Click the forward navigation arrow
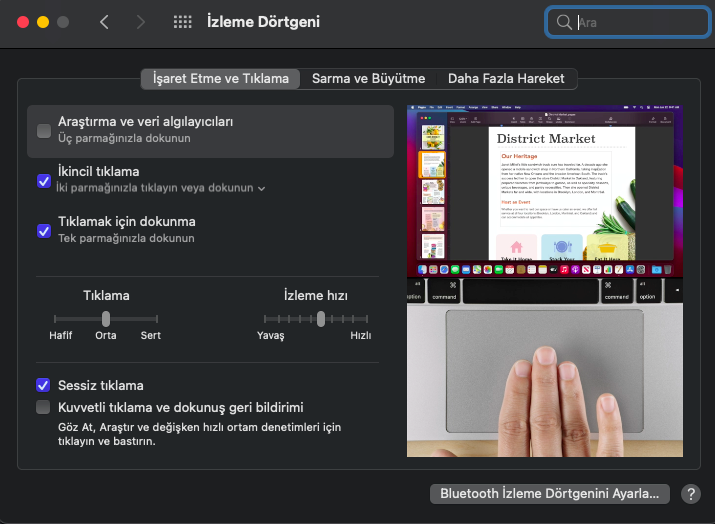The image size is (715, 524). pyautogui.click(x=140, y=22)
